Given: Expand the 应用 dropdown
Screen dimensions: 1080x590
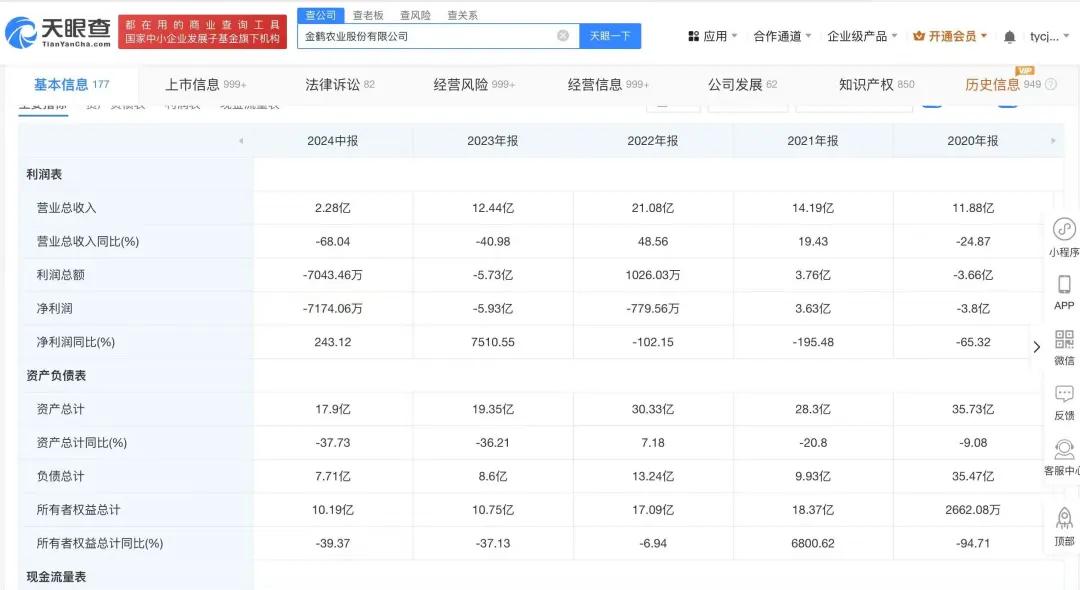Looking at the screenshot, I should point(734,36).
